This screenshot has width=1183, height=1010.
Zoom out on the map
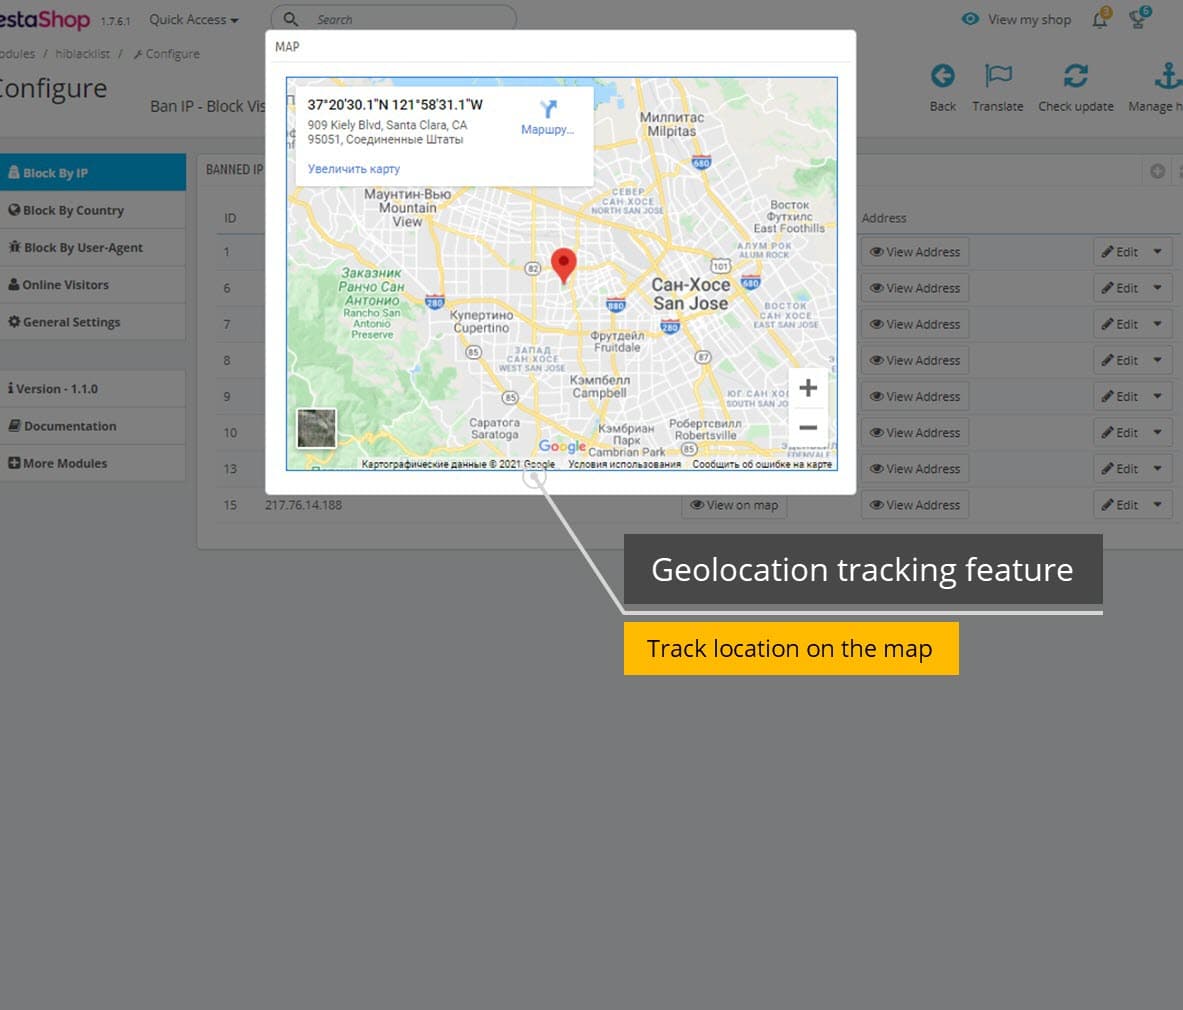coord(808,427)
